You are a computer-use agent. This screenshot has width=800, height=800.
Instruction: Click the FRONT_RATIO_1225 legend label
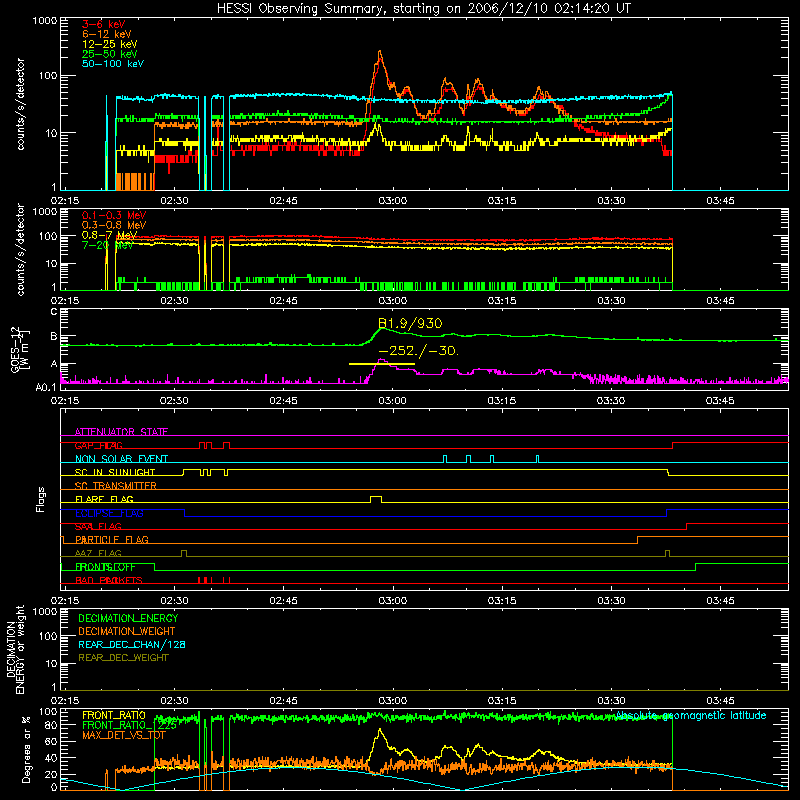click(130, 725)
